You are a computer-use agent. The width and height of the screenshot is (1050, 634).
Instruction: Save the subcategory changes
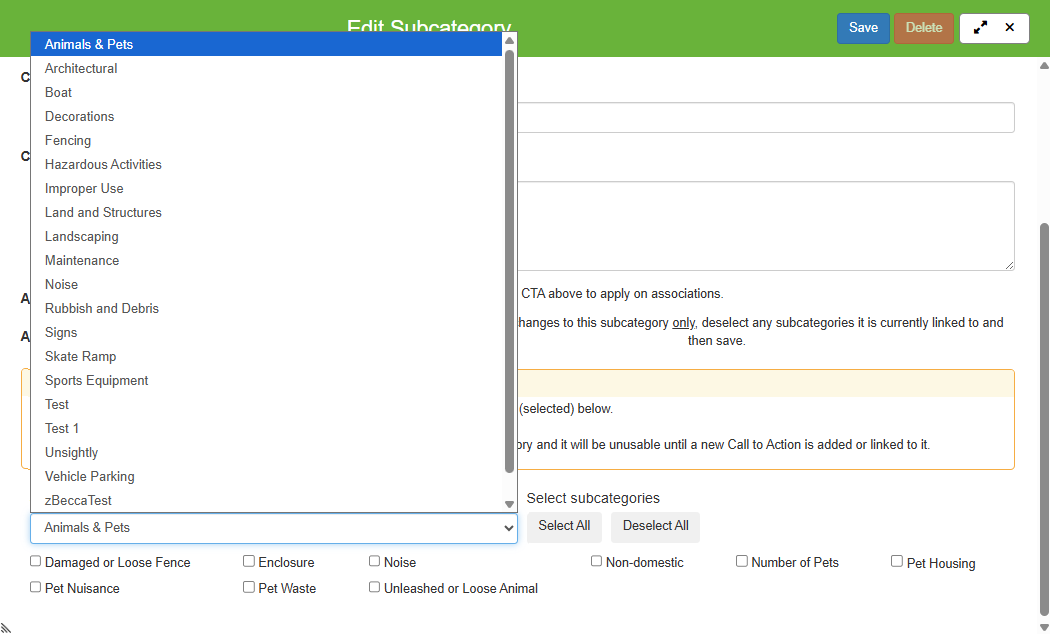[862, 28]
